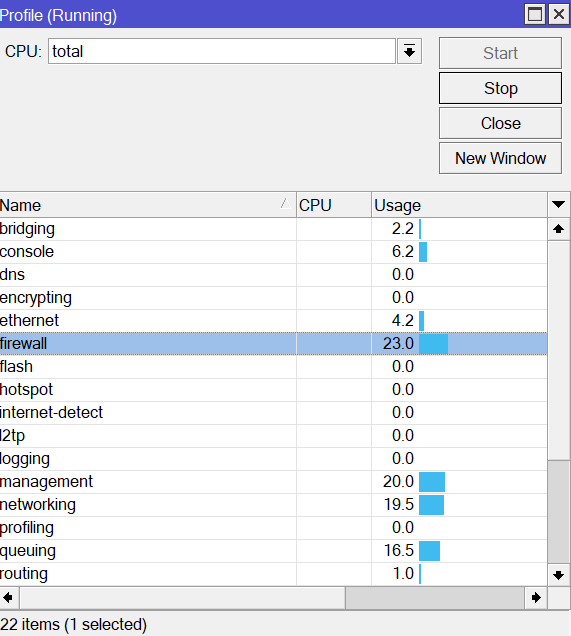Select the networking row
Viewport: 571px width, 636px height.
273,505
